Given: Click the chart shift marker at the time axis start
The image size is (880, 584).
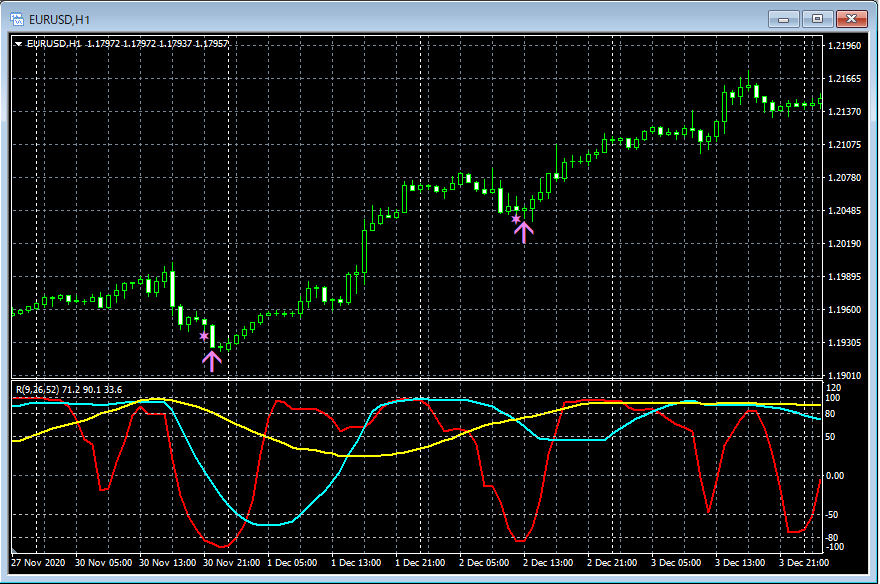Looking at the screenshot, I should 15,551.
